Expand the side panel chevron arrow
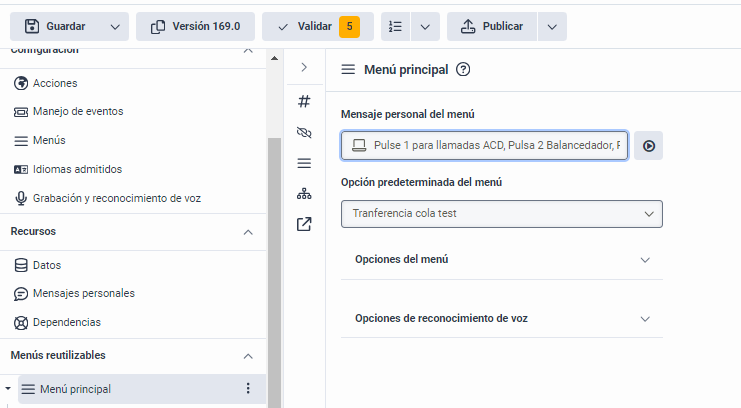 pos(305,67)
